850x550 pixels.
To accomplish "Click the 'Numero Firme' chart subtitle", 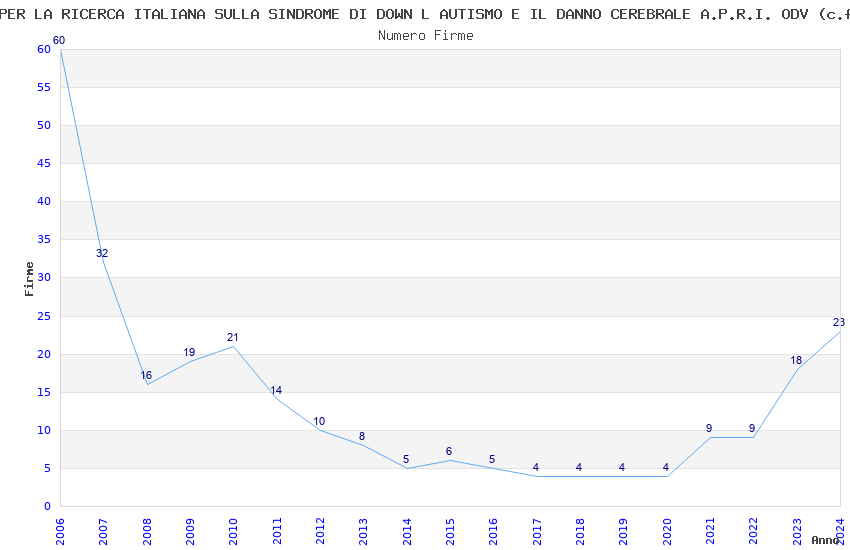I will click(x=426, y=36).
